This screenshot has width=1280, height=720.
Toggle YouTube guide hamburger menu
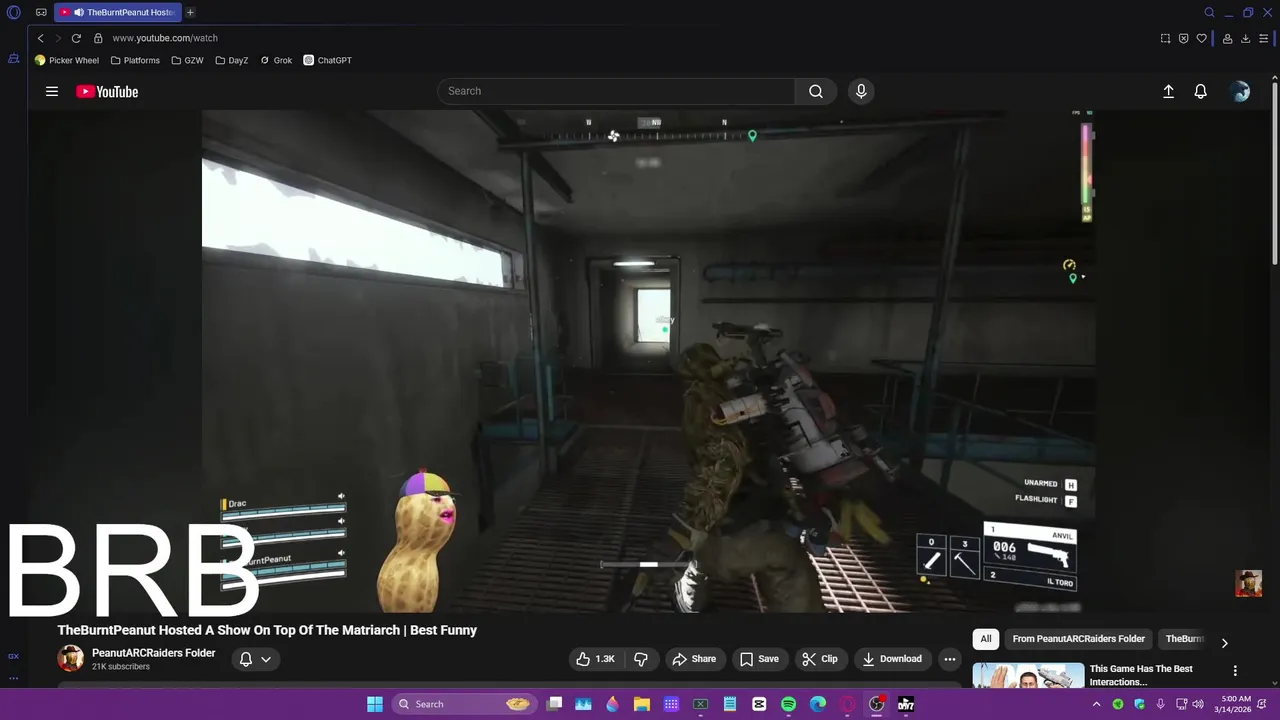pyautogui.click(x=52, y=91)
